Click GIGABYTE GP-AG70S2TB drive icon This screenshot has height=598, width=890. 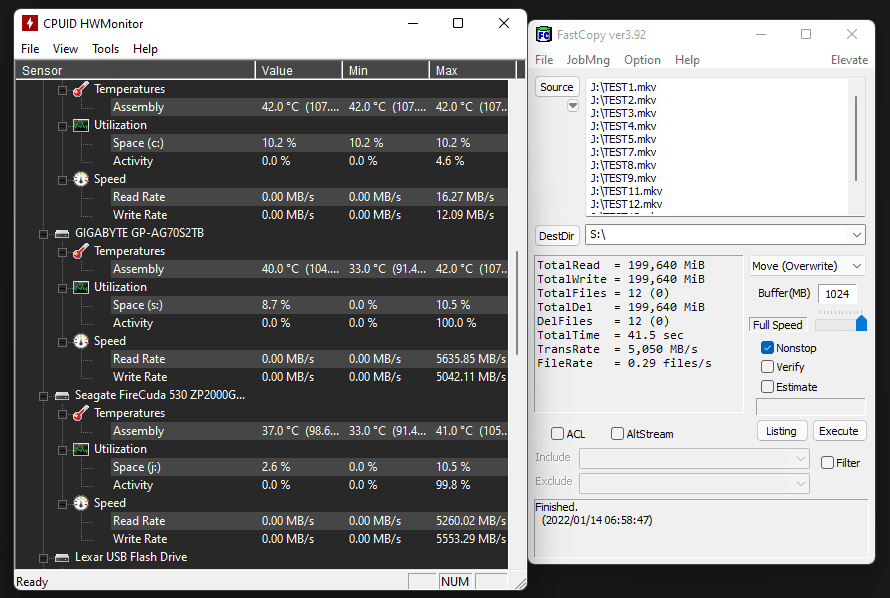62,234
